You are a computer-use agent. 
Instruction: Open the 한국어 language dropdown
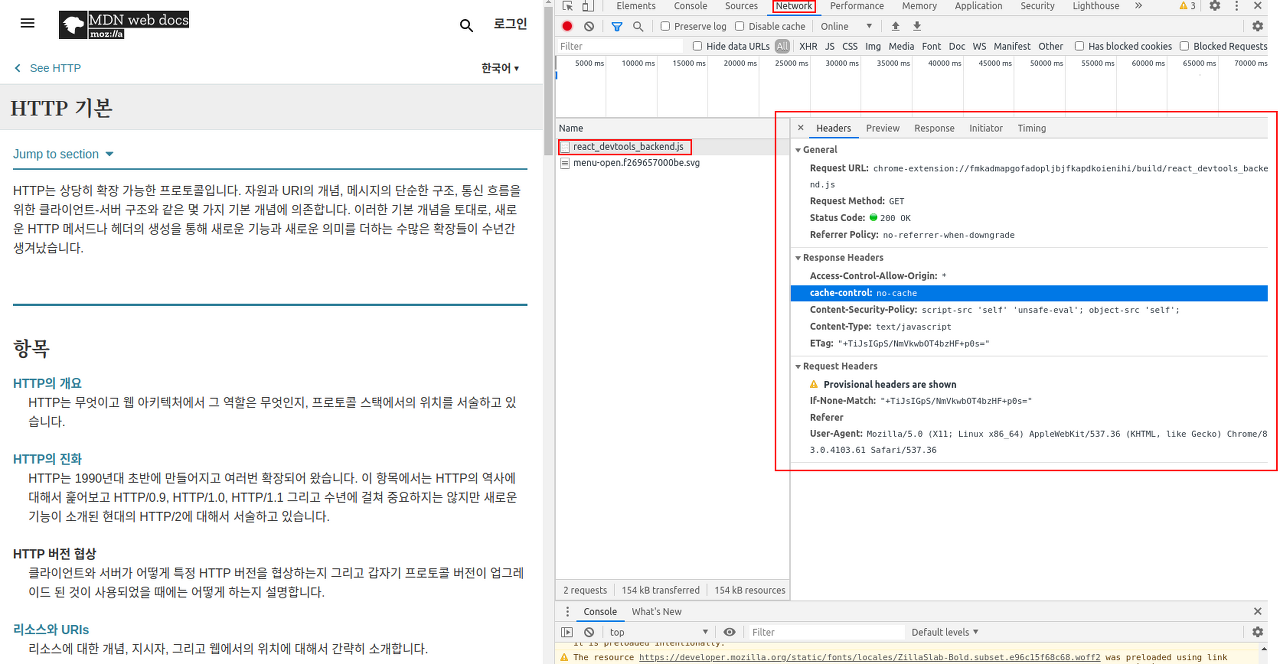tap(500, 68)
